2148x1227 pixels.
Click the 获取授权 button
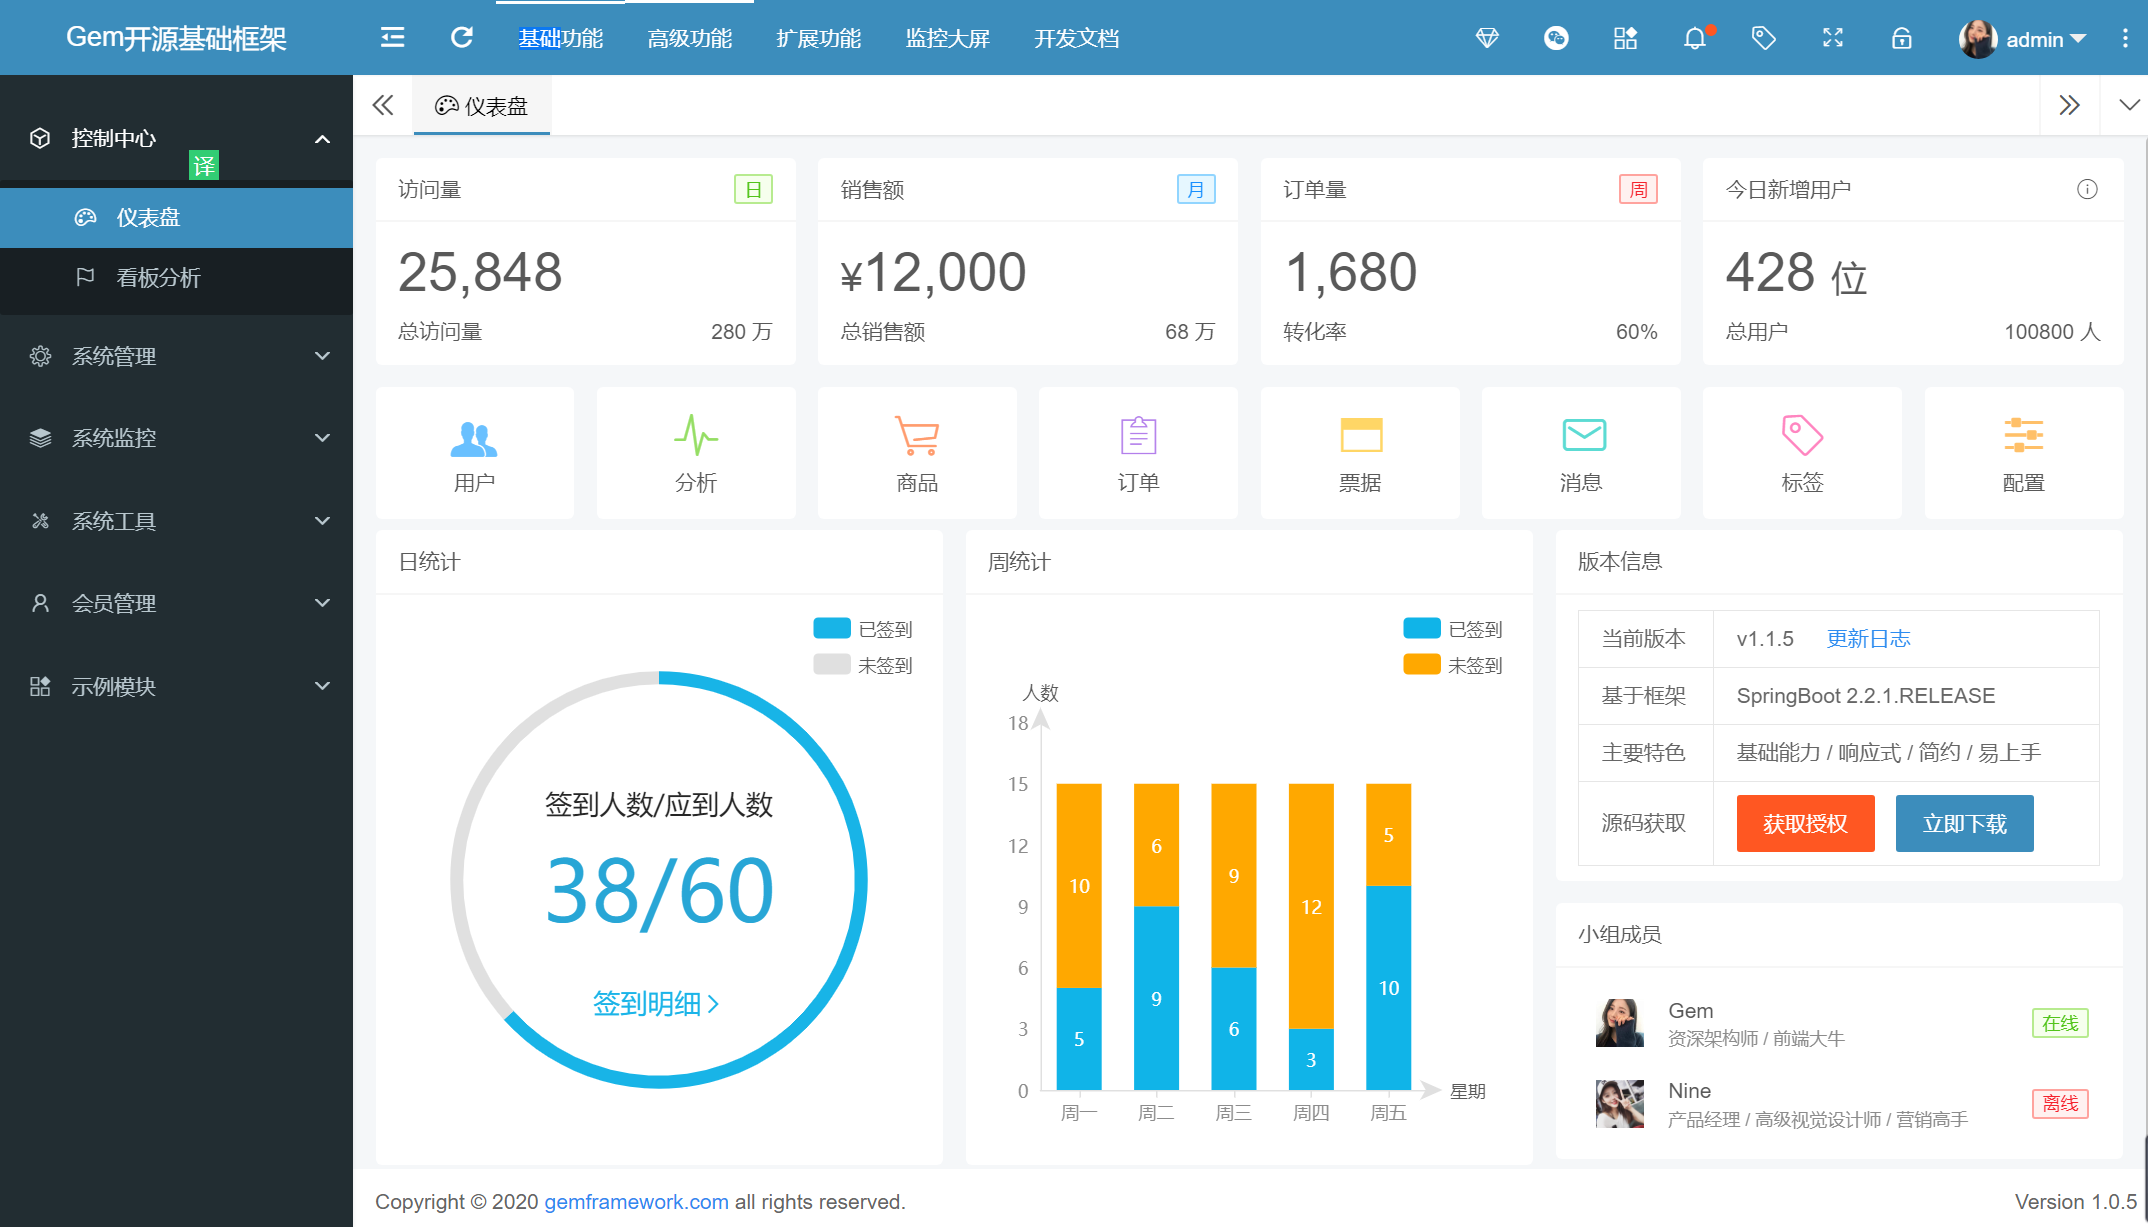tap(1805, 823)
